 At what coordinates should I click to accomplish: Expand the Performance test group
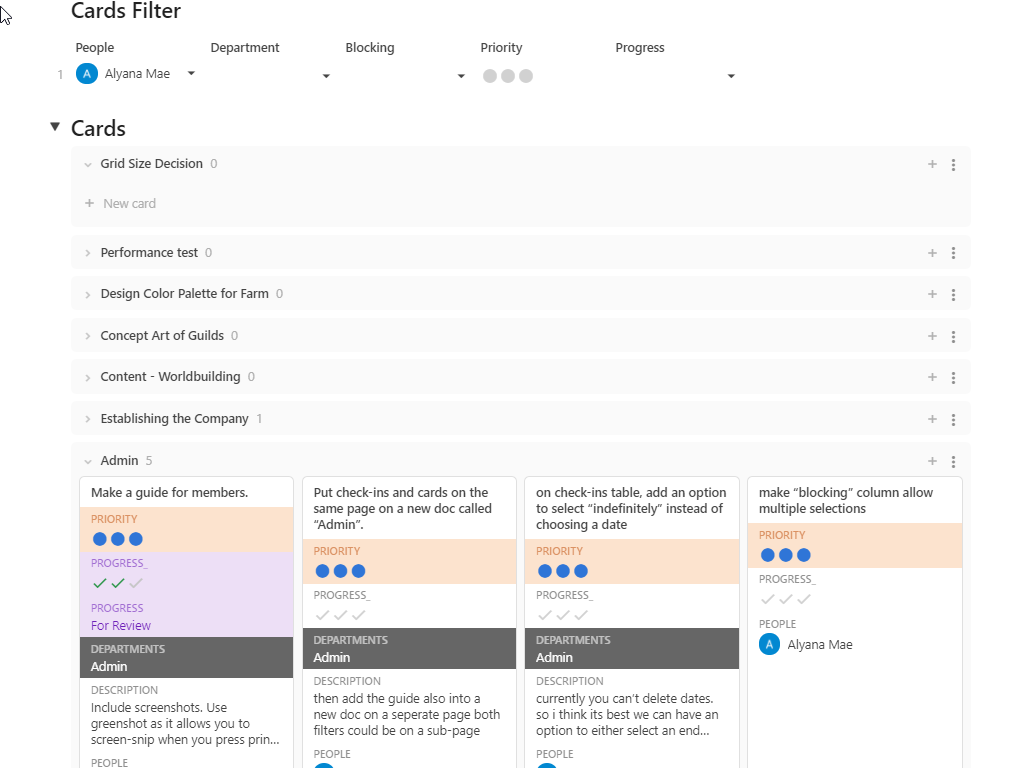88,253
